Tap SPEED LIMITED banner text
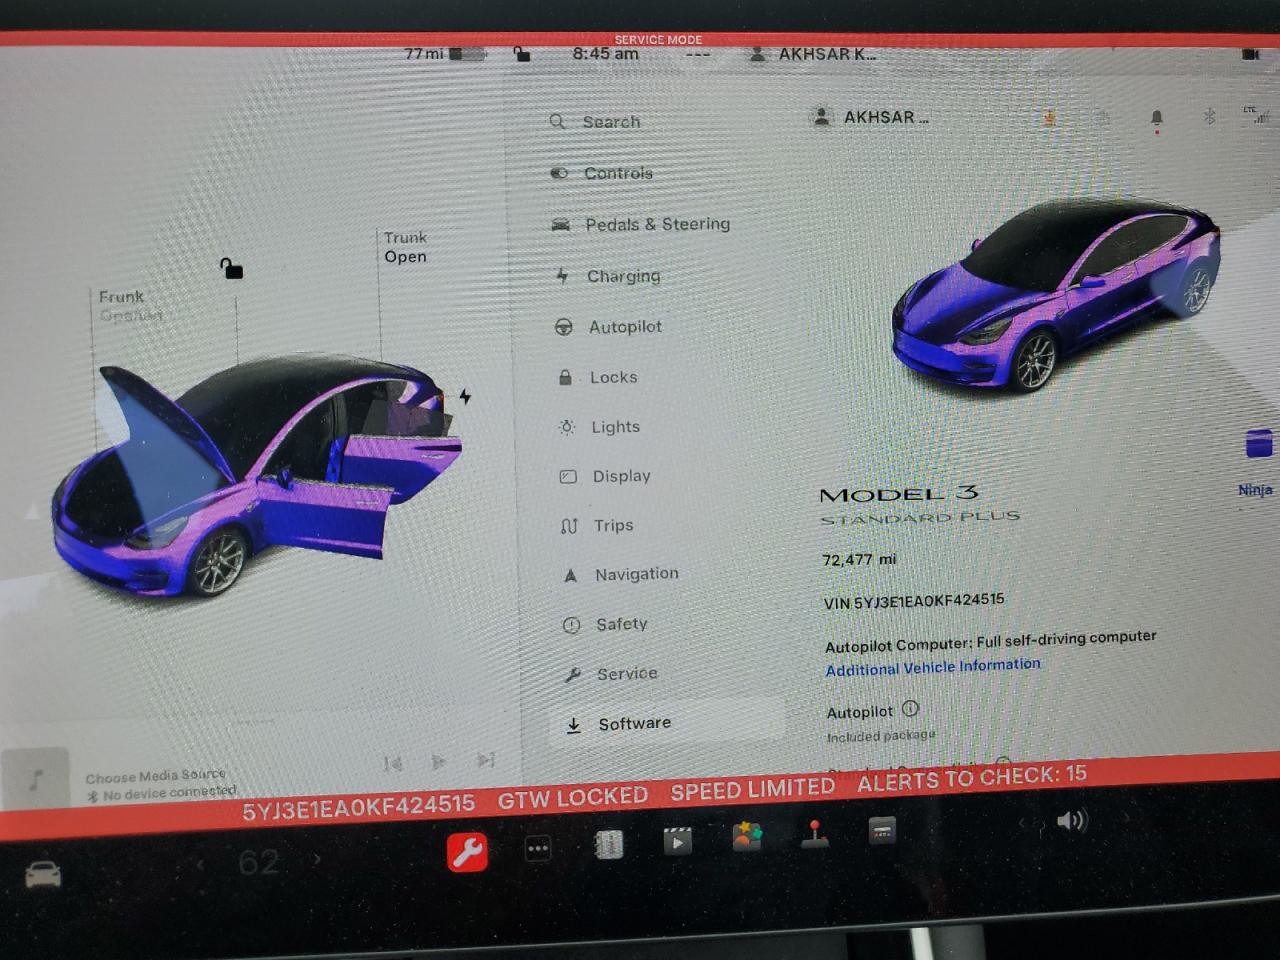Screen dimensions: 1280x960 pos(752,789)
